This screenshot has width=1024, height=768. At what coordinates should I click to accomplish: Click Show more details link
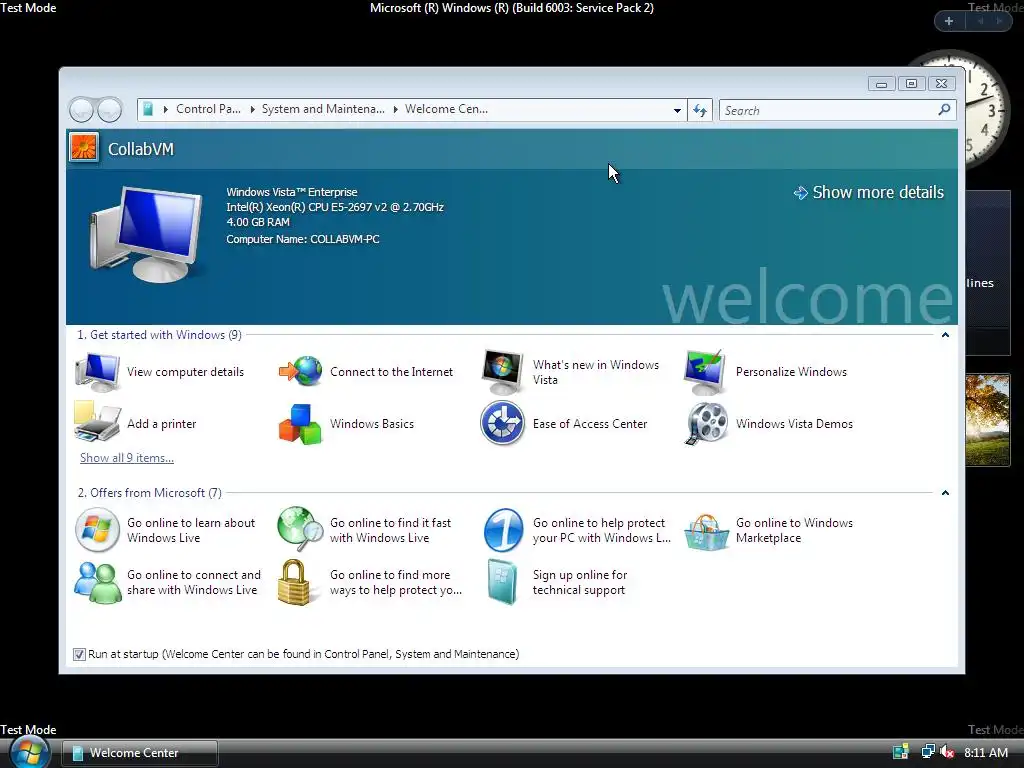pyautogui.click(x=869, y=193)
